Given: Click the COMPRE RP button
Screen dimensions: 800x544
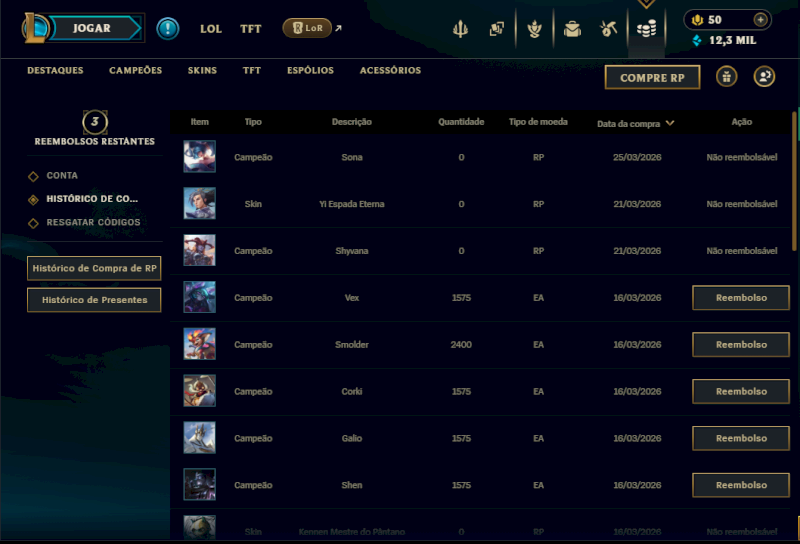Looking at the screenshot, I should point(652,78).
